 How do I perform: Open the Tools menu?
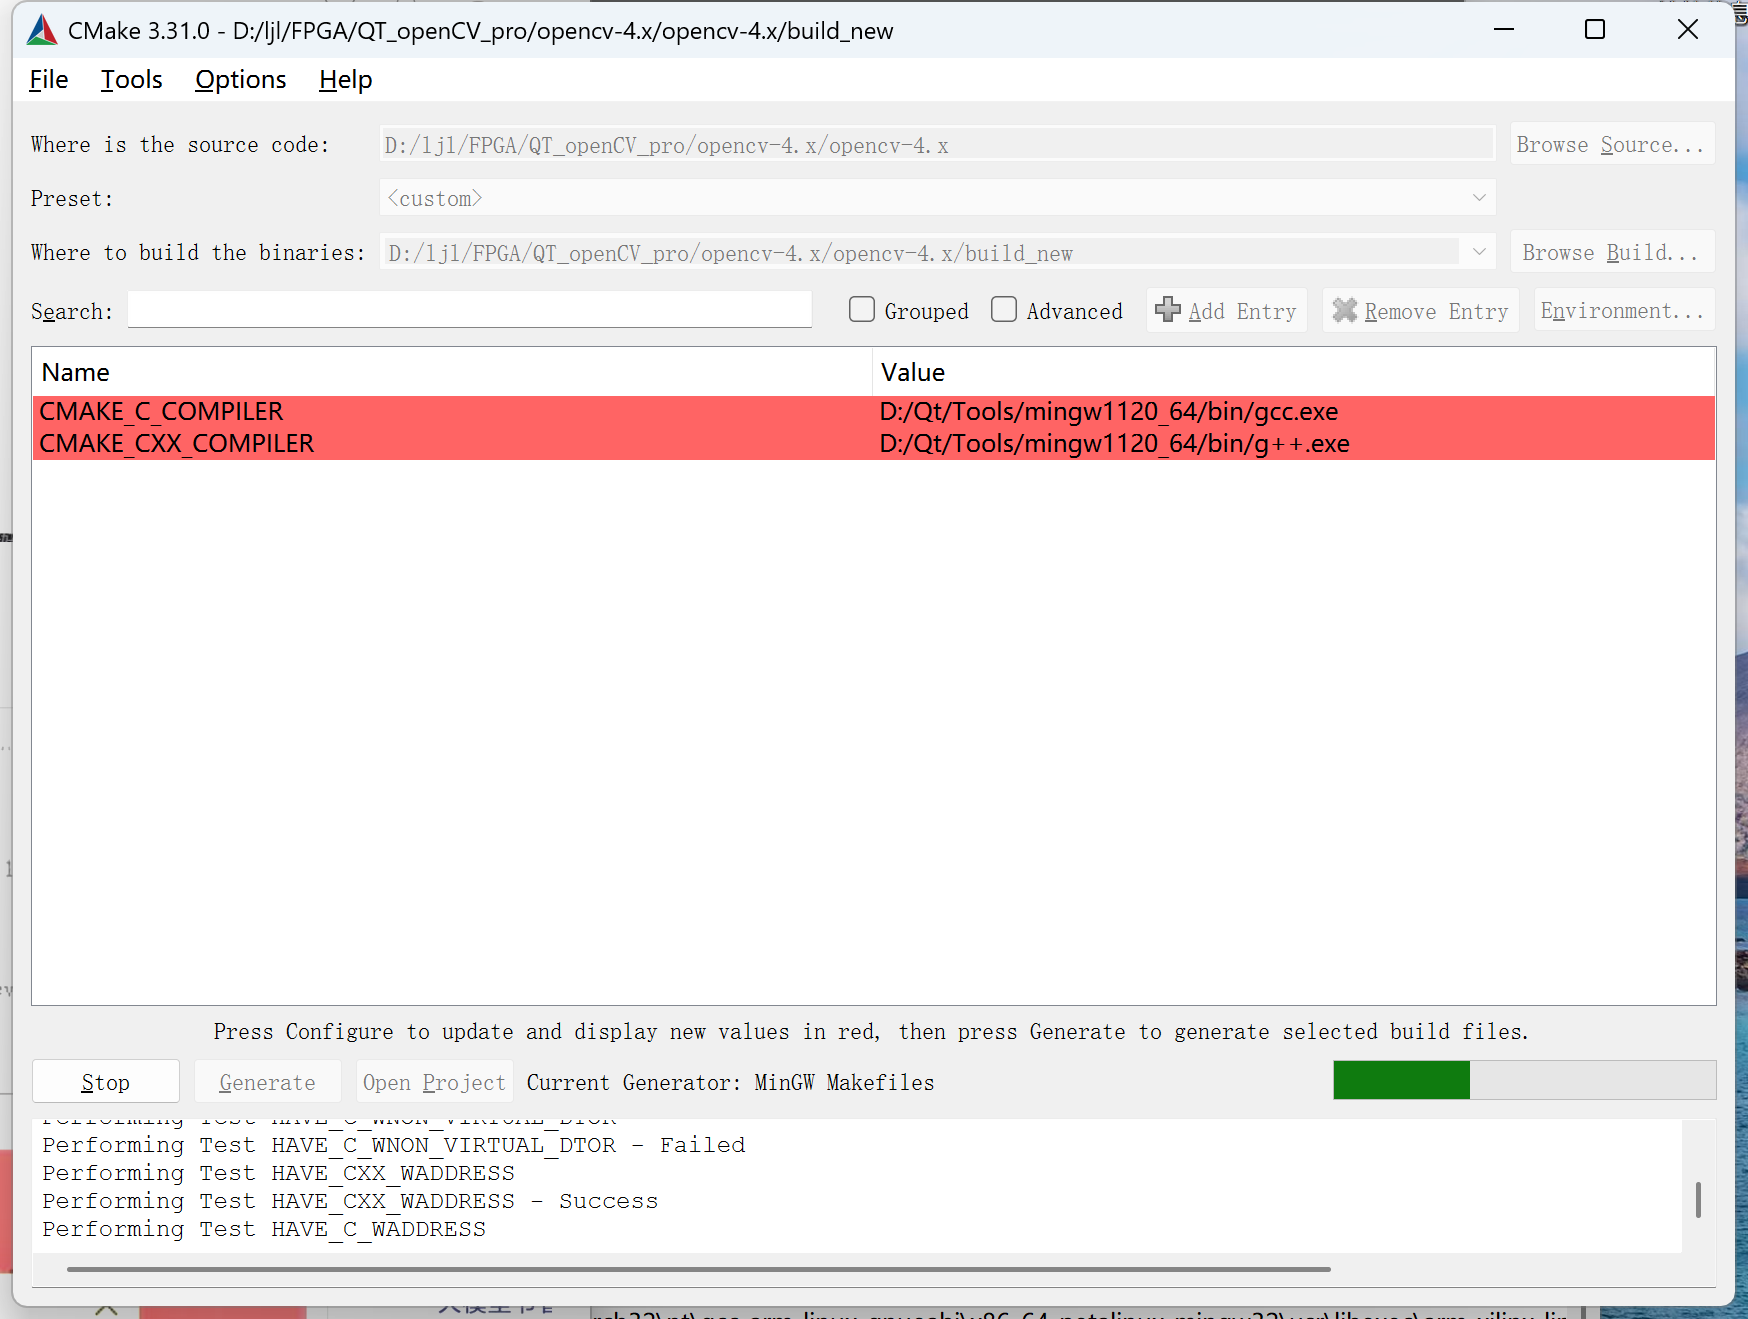pyautogui.click(x=131, y=79)
